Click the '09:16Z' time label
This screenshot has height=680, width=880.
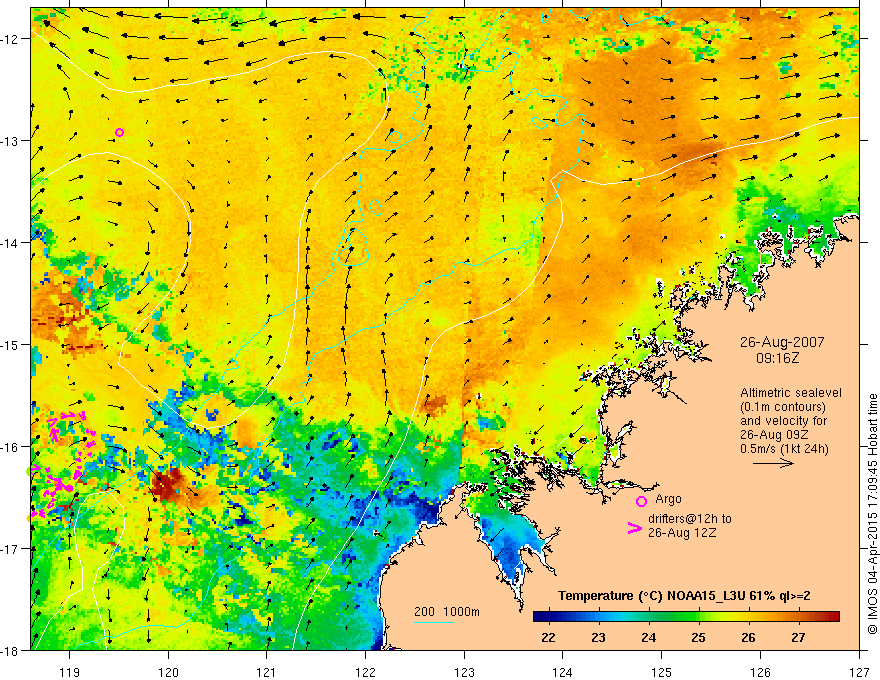point(777,358)
